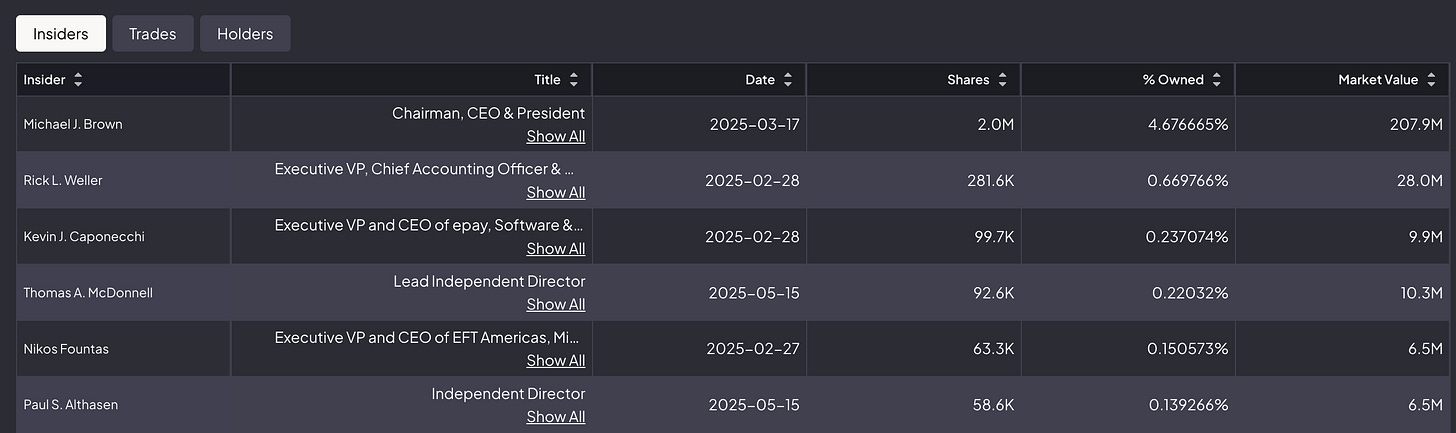Select Thomas A. McDonnell row name
Viewport: 1456px width, 433px height.
(88, 293)
